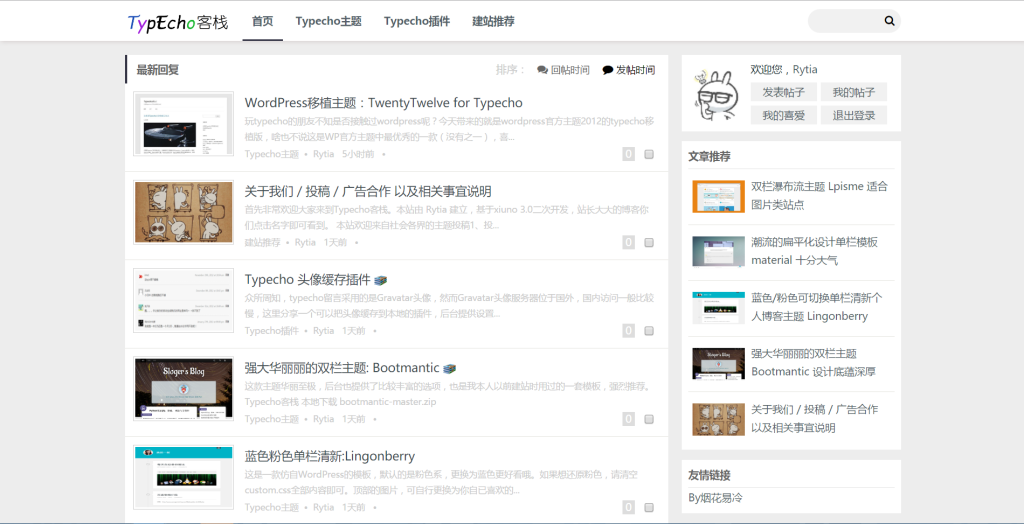Click reply count badge on WordPress移植主题 post
Screen dimensions: 1024x524
tap(628, 154)
